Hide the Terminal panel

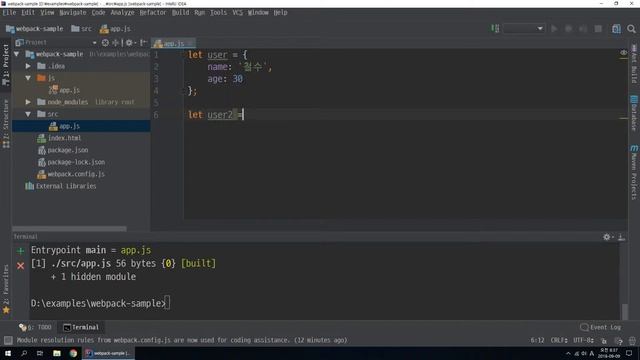click(621, 237)
